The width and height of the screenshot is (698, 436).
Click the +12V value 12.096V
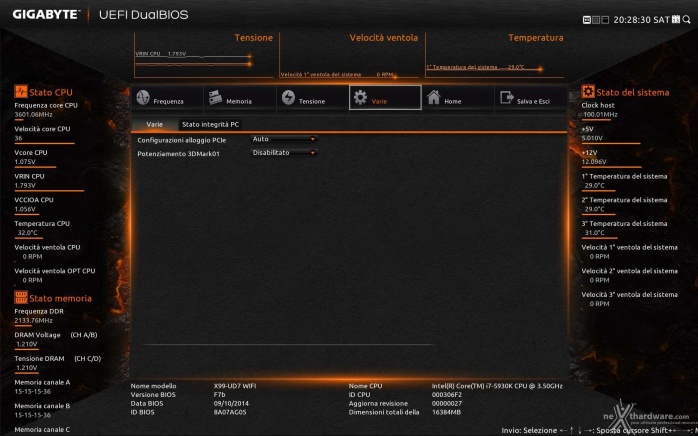pos(594,162)
